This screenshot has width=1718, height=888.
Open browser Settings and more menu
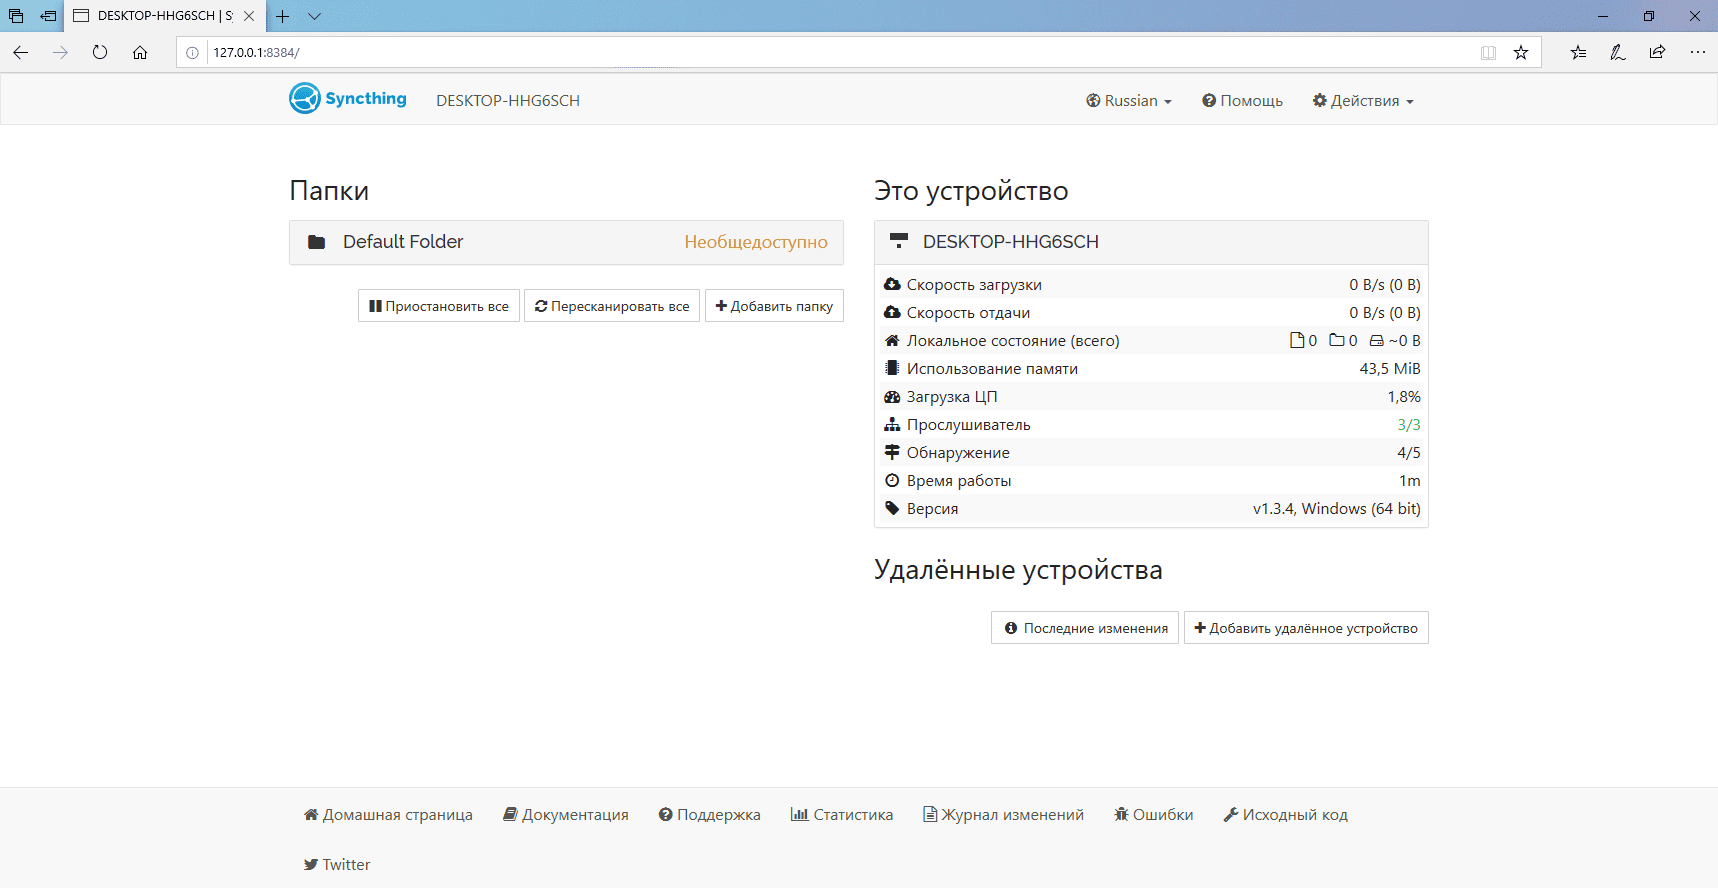click(1697, 52)
